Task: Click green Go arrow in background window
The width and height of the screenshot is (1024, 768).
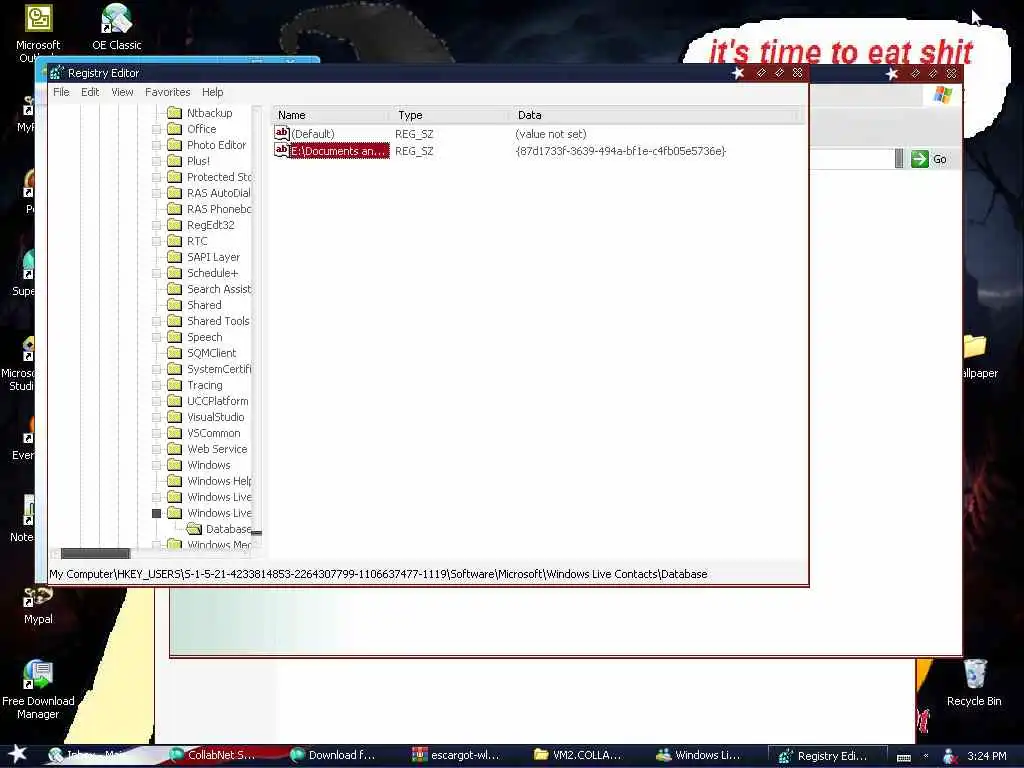Action: tap(920, 159)
